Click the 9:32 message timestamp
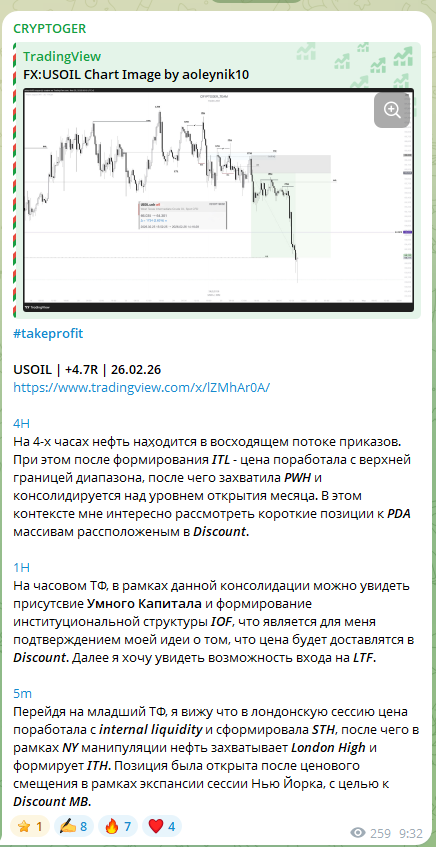This screenshot has height=847, width=436. 411,832
